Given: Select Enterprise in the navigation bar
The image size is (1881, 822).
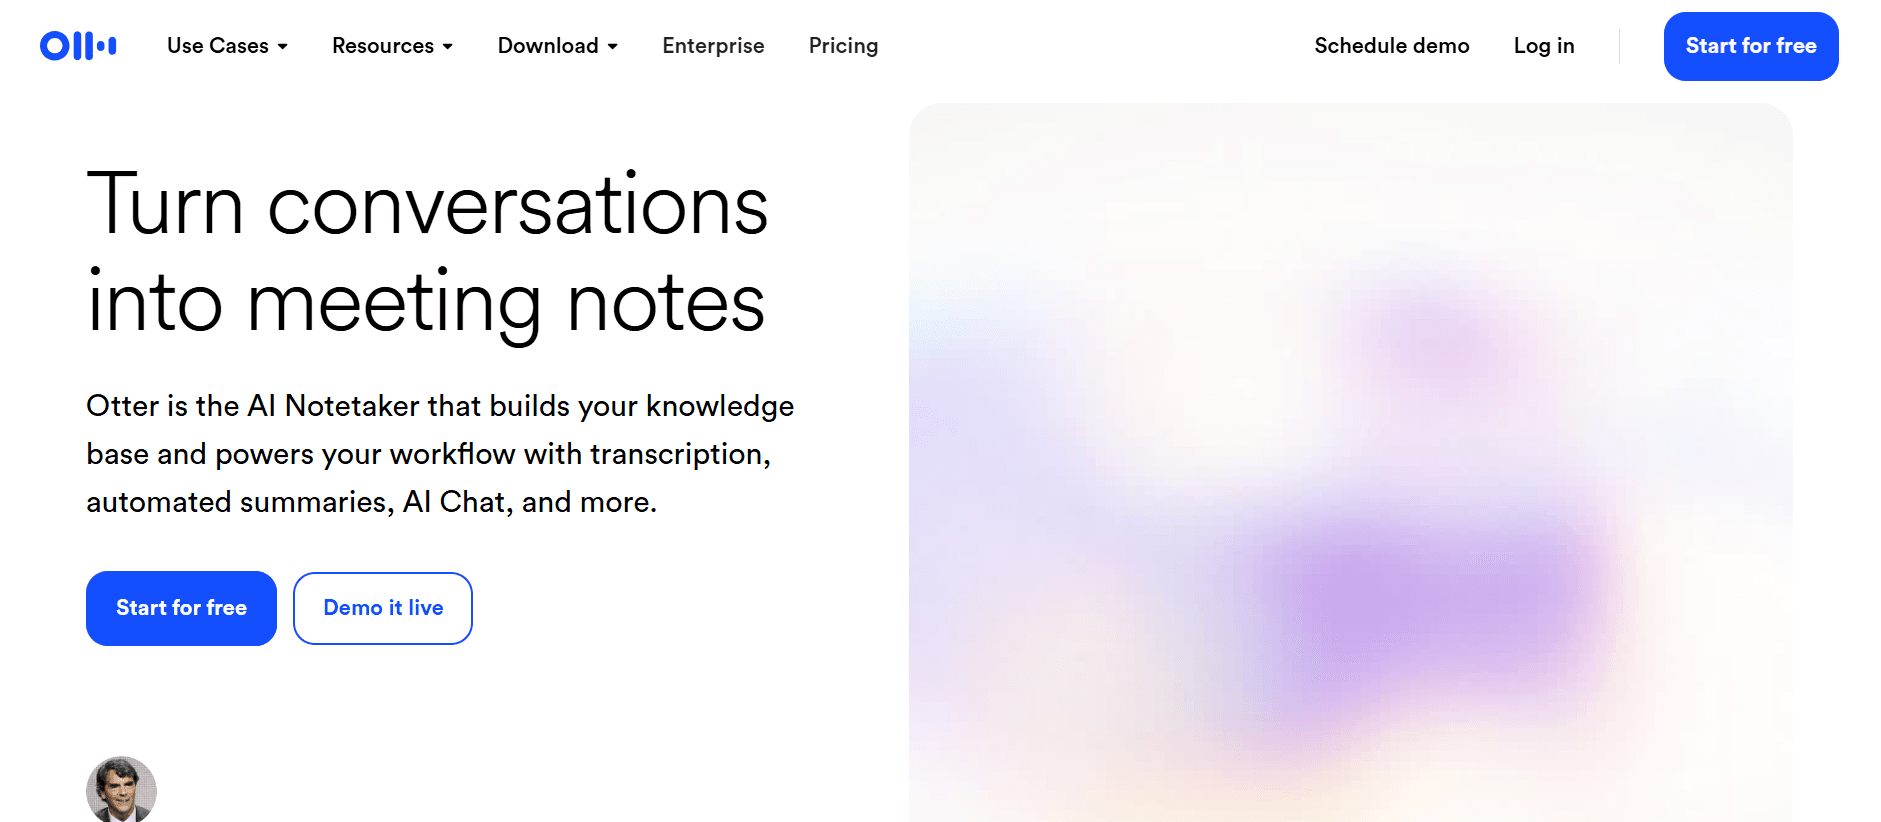Looking at the screenshot, I should (713, 46).
